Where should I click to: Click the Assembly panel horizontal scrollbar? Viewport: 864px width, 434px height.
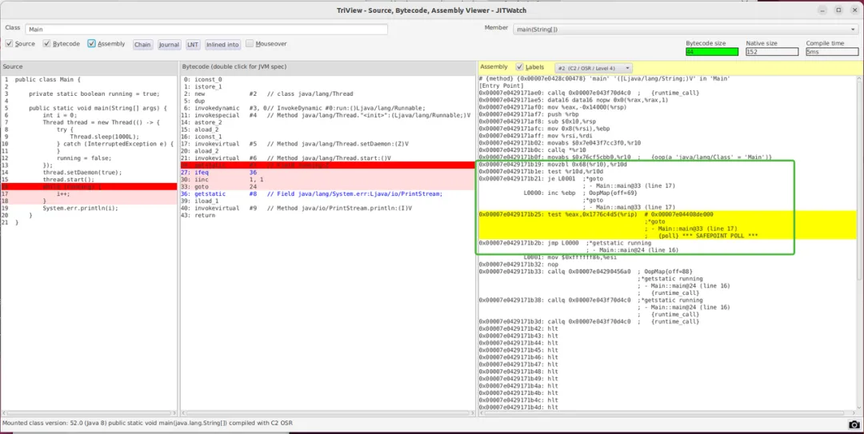[x=666, y=413]
